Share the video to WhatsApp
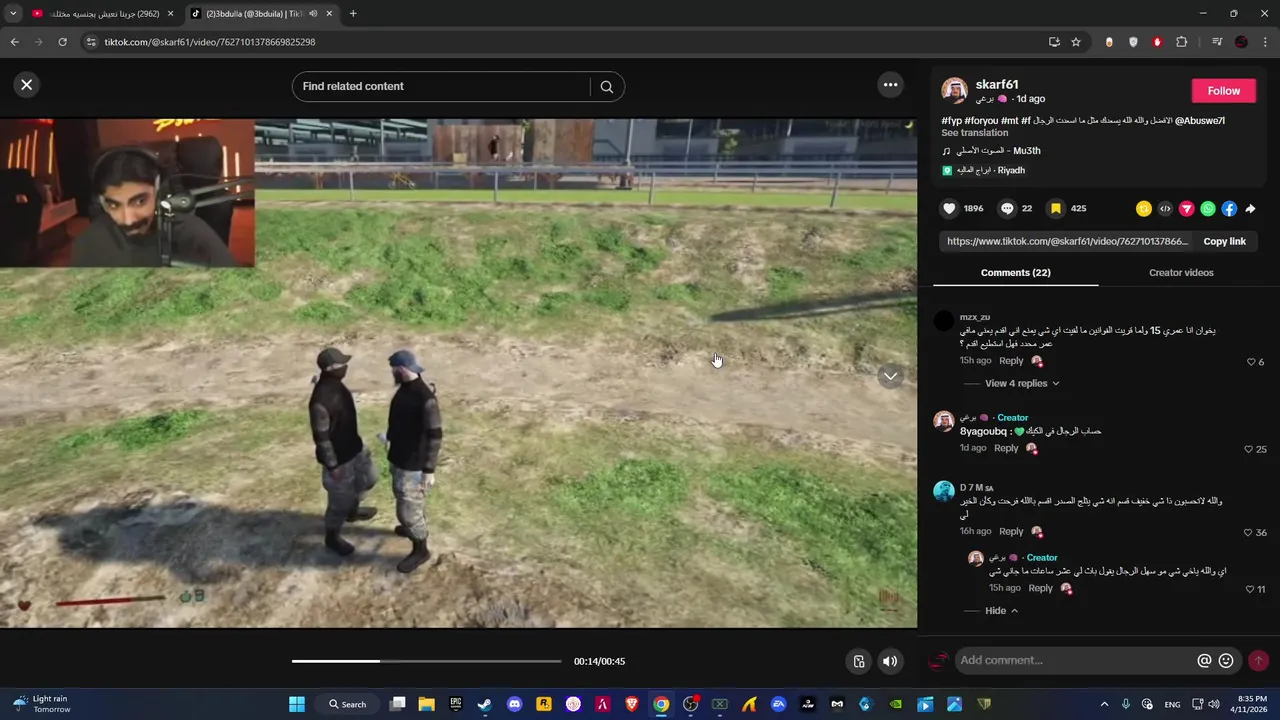This screenshot has height=720, width=1280. [1208, 209]
